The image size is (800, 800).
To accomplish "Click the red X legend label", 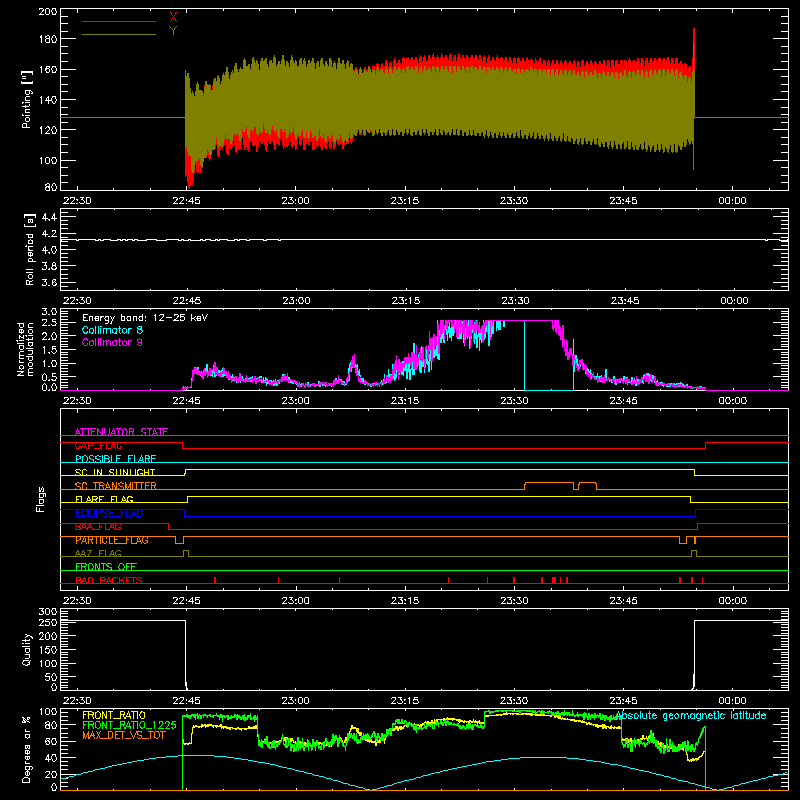I will point(173,18).
